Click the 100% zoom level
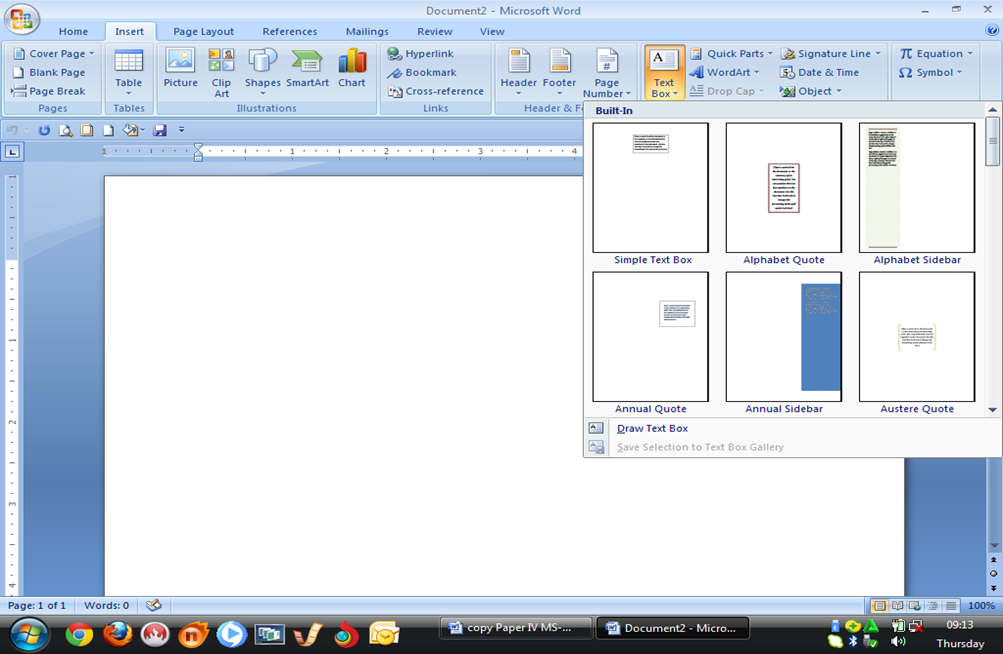Viewport: 1003px width, 654px height. coord(981,605)
